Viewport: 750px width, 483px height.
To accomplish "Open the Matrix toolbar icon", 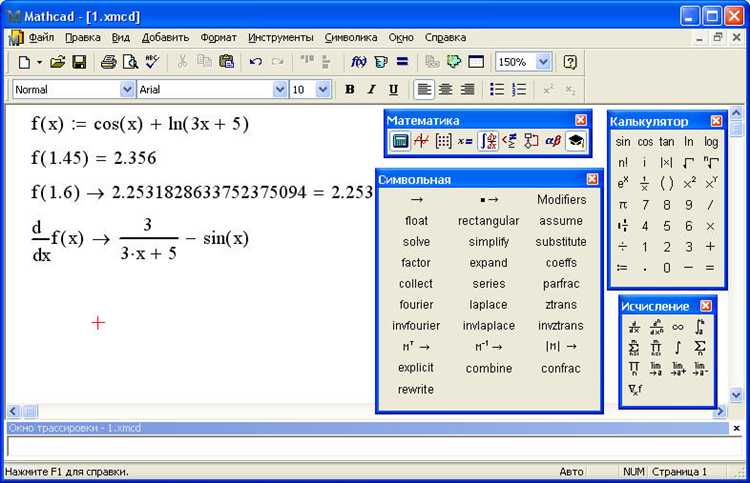I will (x=443, y=141).
